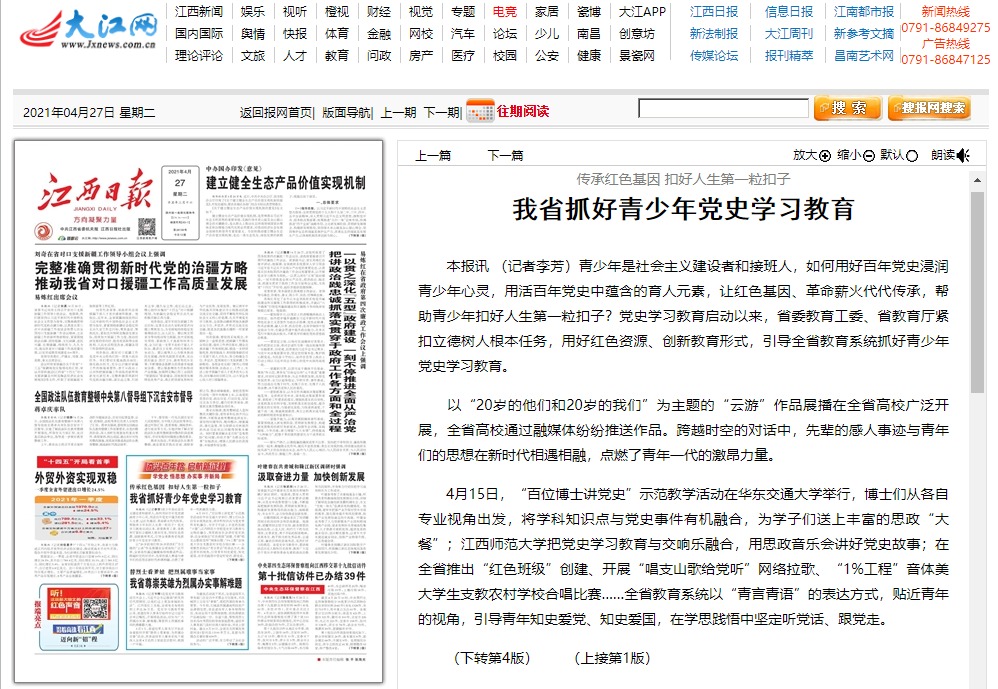998x689 pixels.
Task: Click the 下转第4版 continuation link
Action: (492, 658)
